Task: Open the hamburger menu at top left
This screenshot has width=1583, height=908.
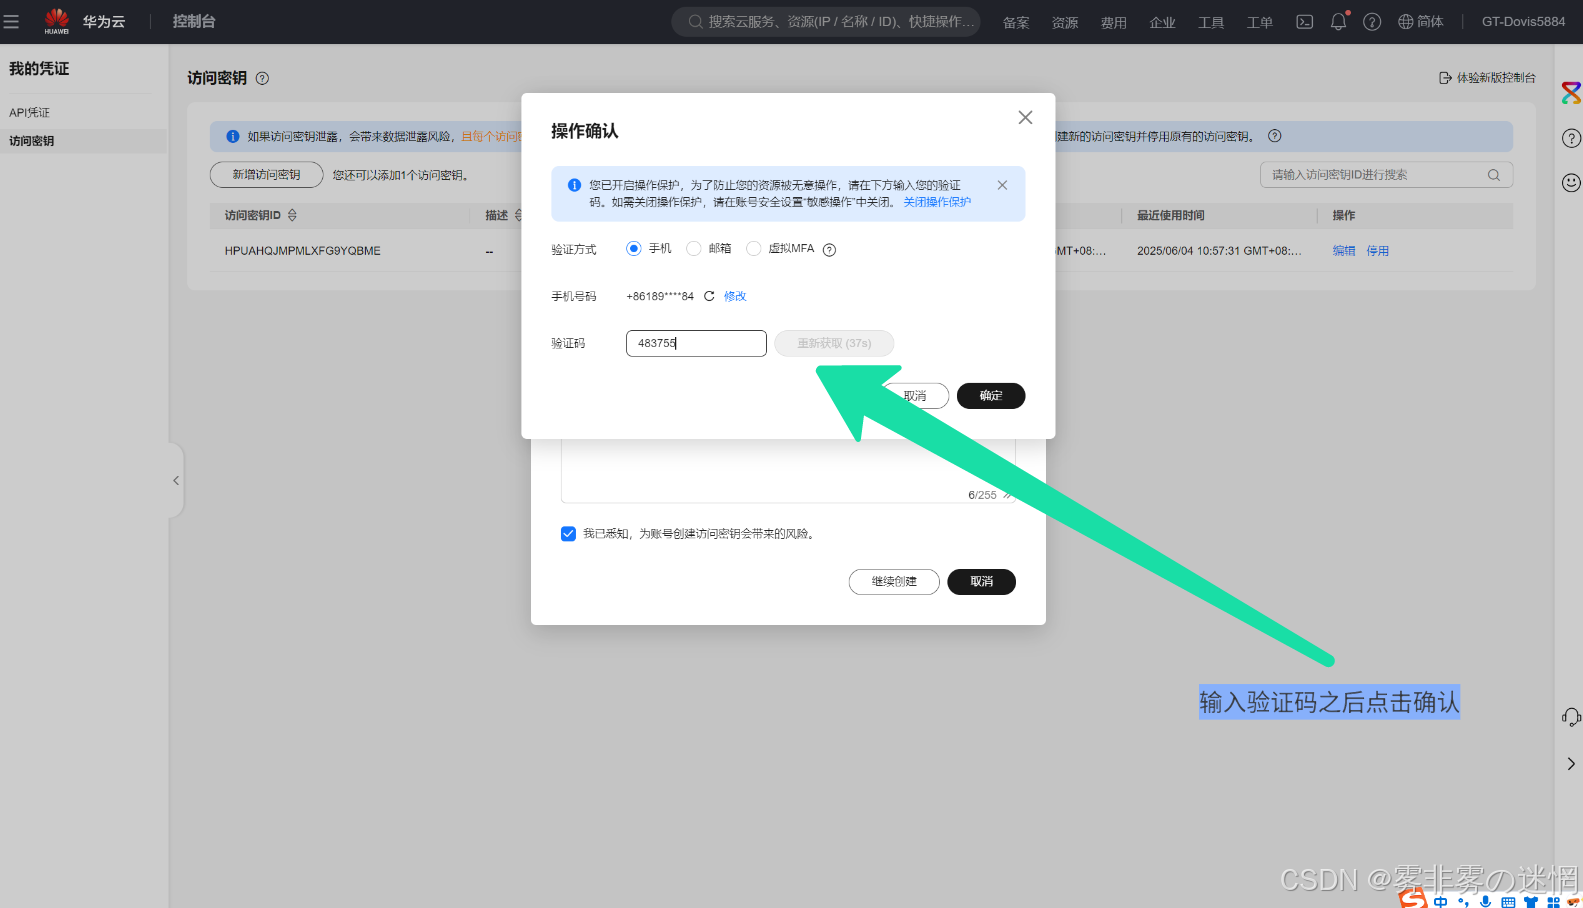Action: [12, 21]
